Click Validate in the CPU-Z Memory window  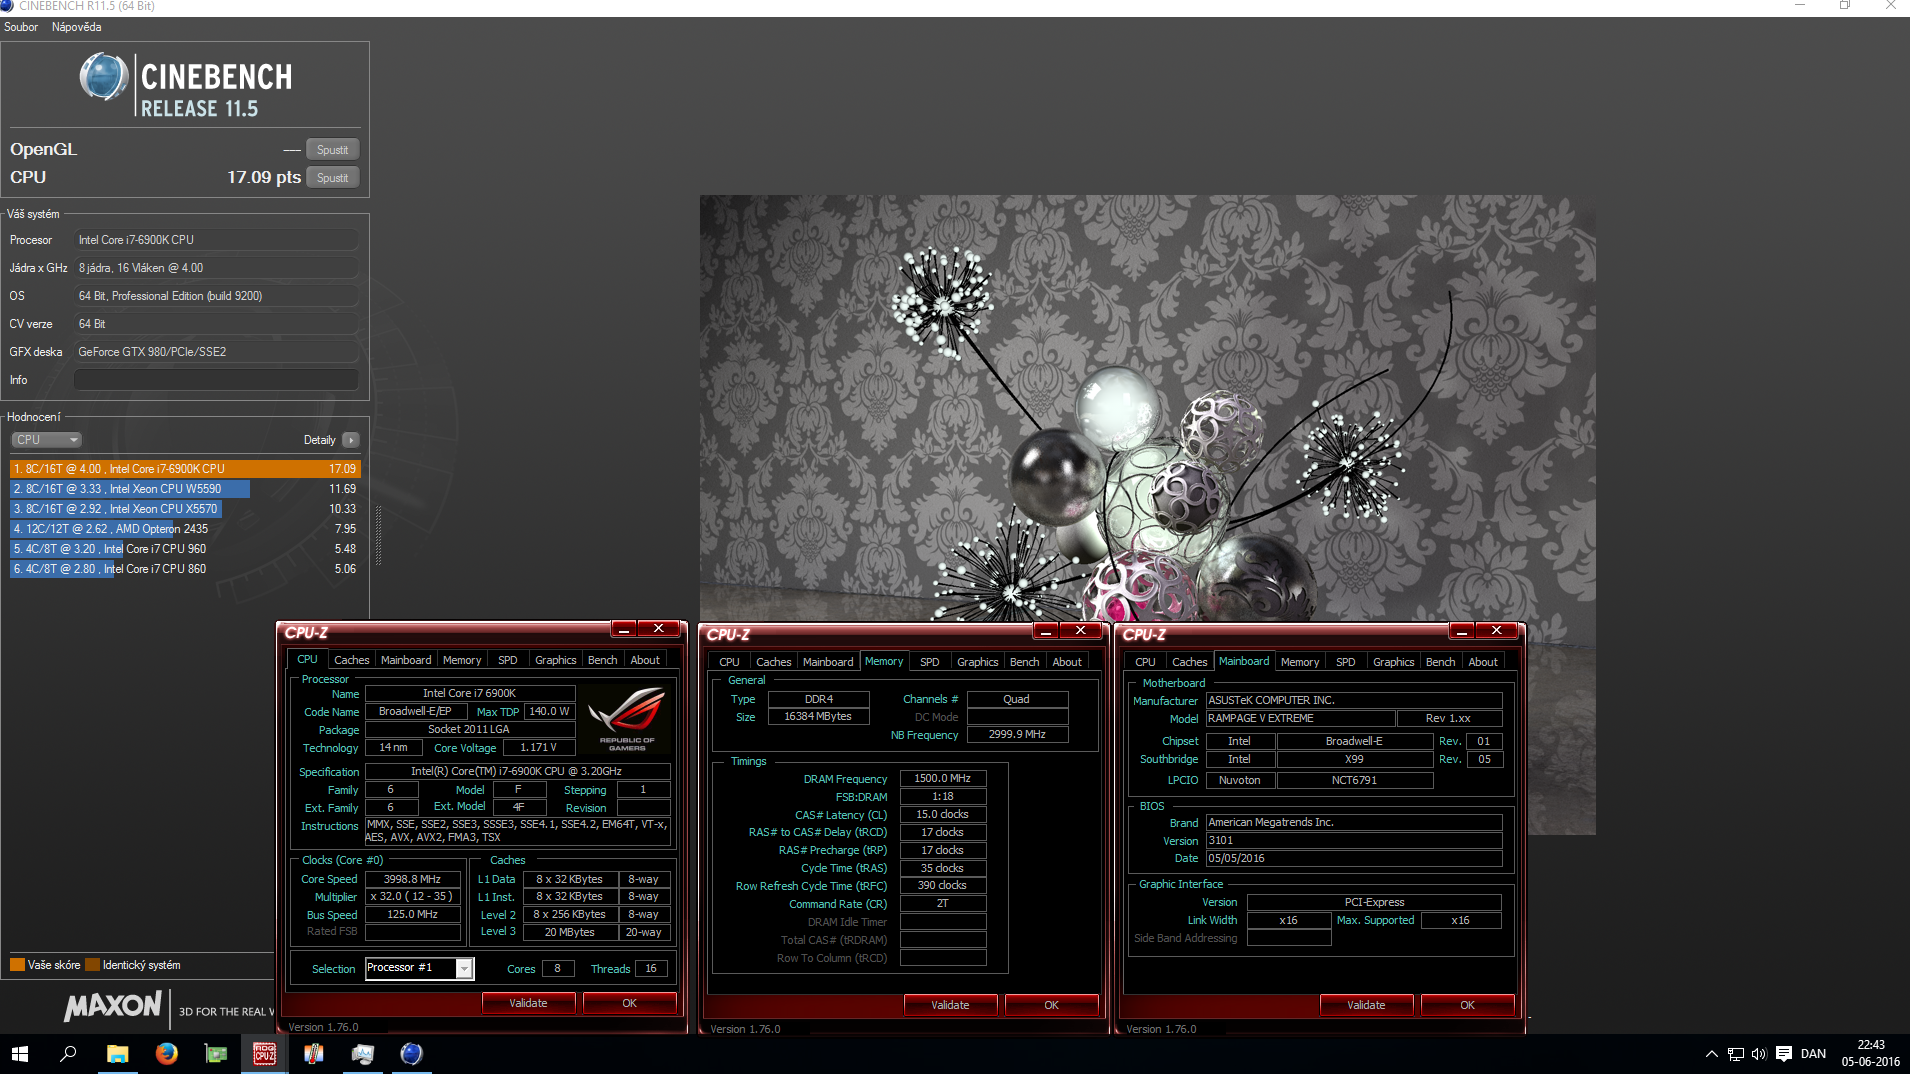pos(950,1005)
